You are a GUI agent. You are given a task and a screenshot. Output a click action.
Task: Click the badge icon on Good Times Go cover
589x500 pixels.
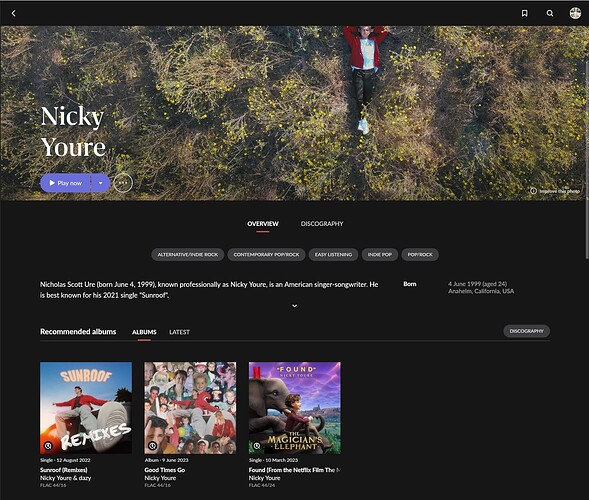152,446
